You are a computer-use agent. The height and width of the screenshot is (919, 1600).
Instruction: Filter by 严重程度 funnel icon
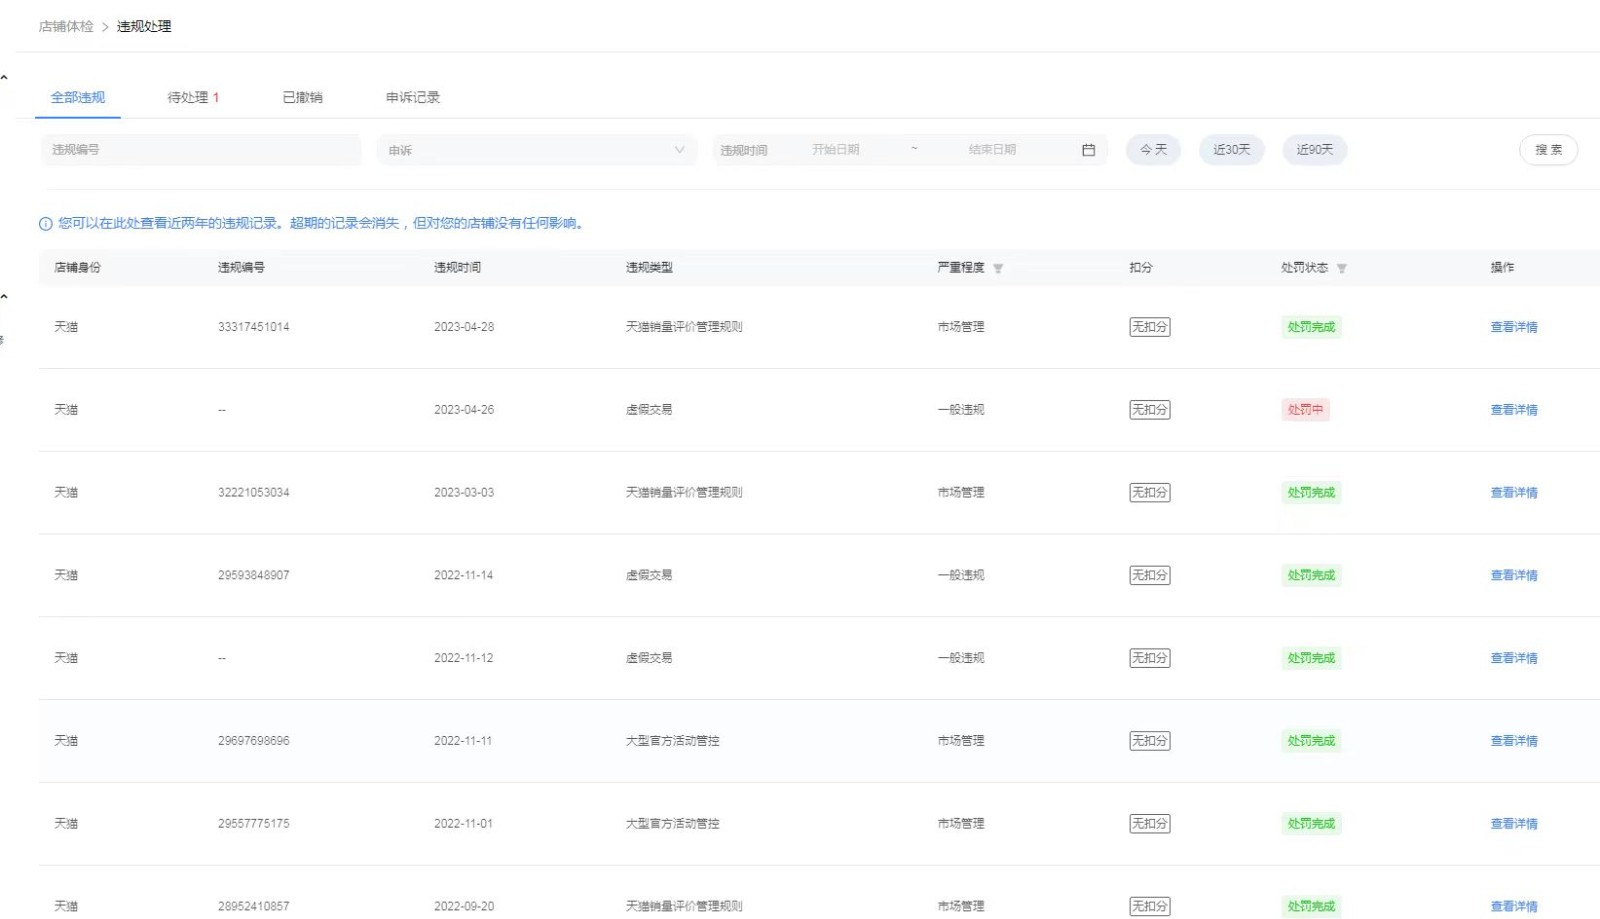(998, 268)
